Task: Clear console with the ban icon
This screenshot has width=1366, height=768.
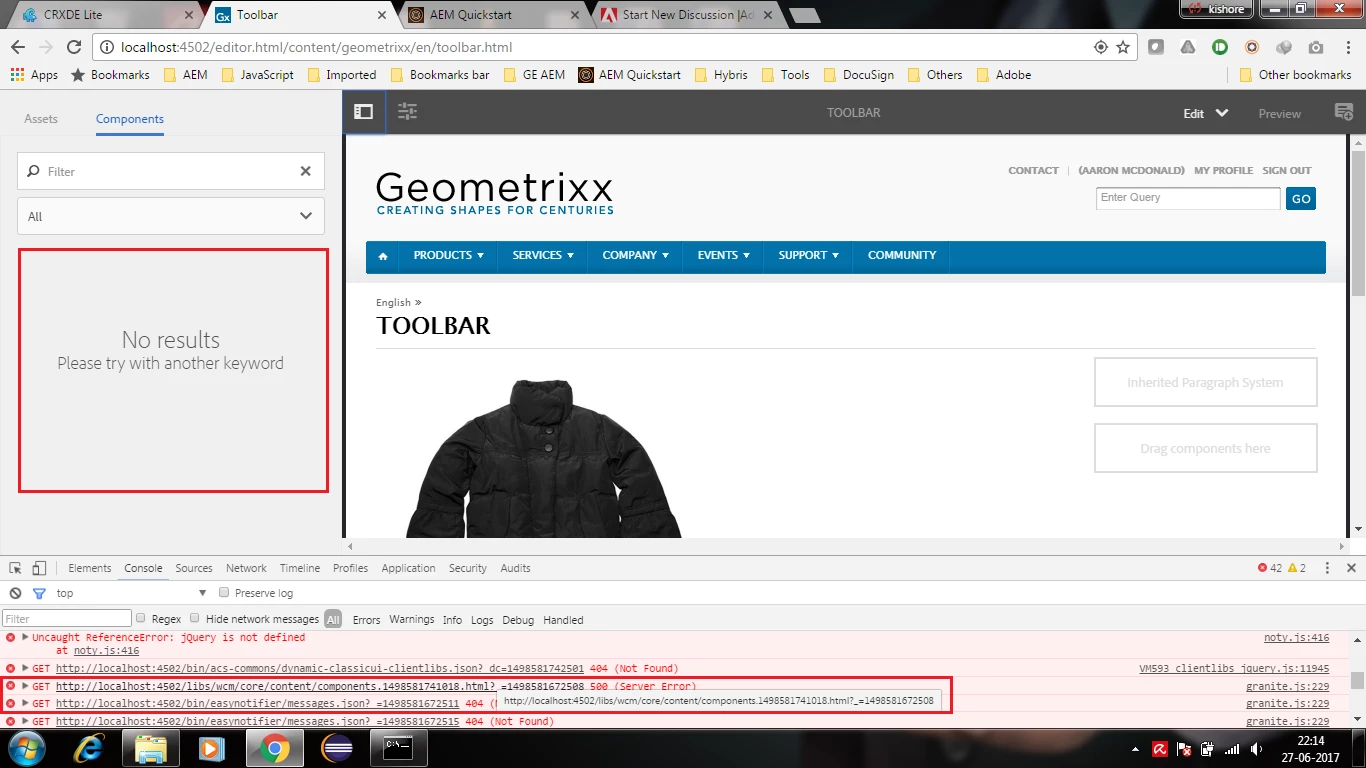Action: tap(15, 593)
